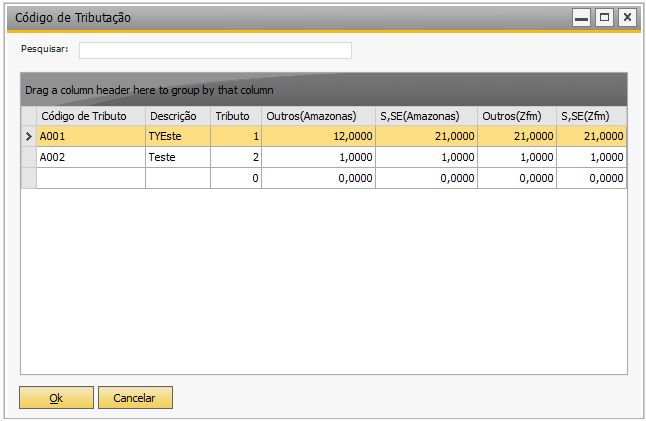Click Tributo value 2 in row A002
646x421 pixels.
point(236,157)
